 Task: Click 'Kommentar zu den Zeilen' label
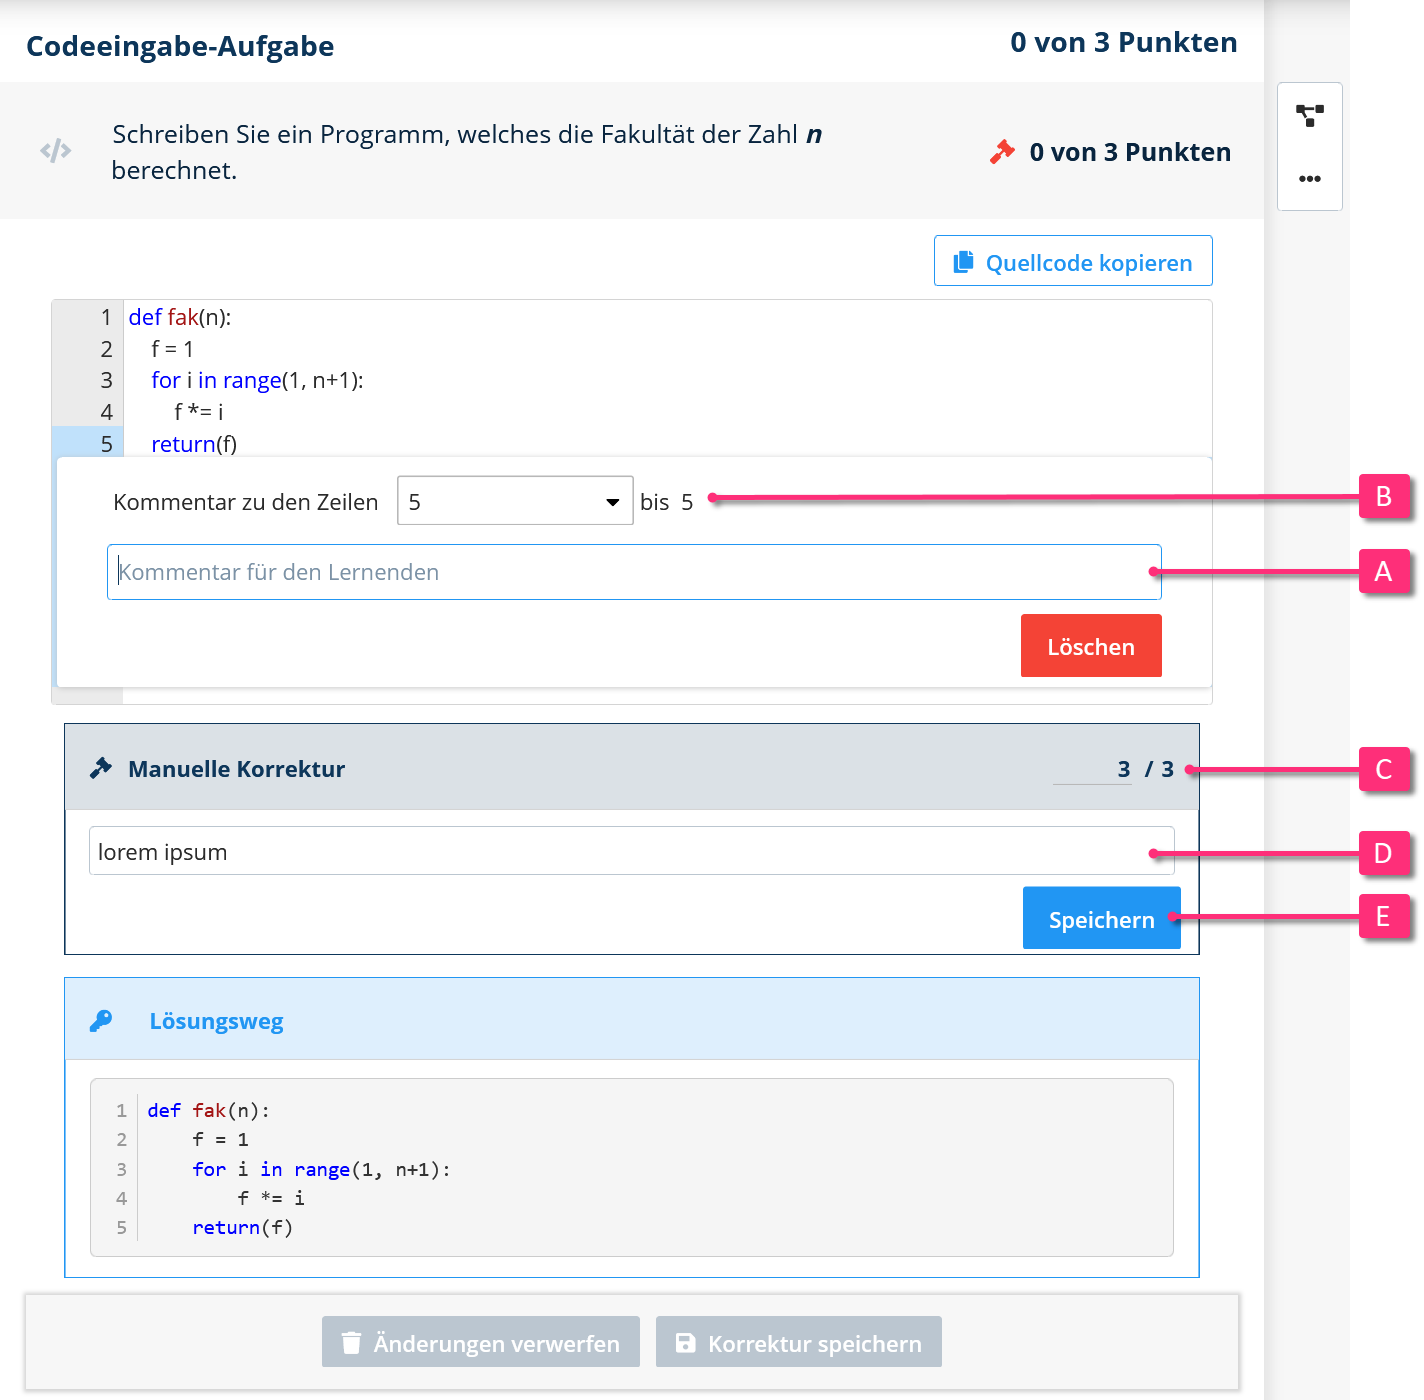(246, 502)
